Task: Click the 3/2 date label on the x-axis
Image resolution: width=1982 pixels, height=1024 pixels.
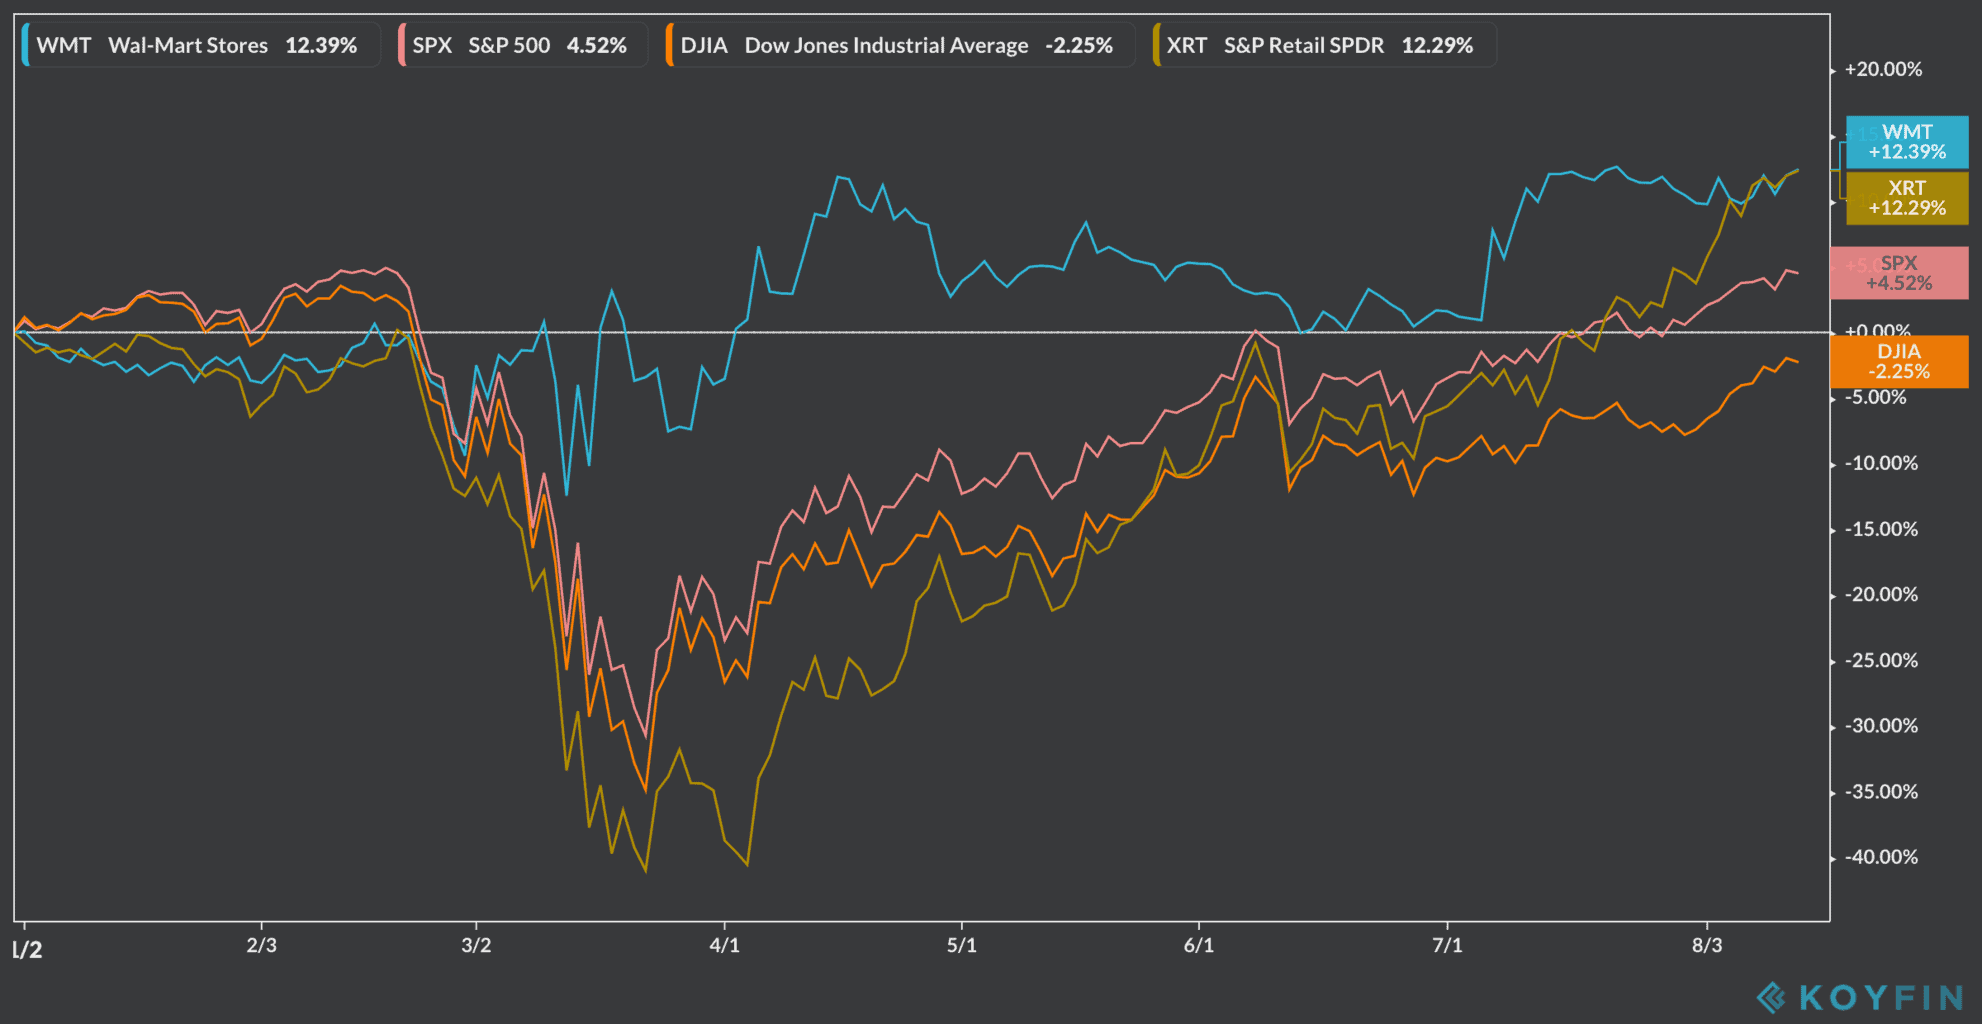Action: [476, 945]
